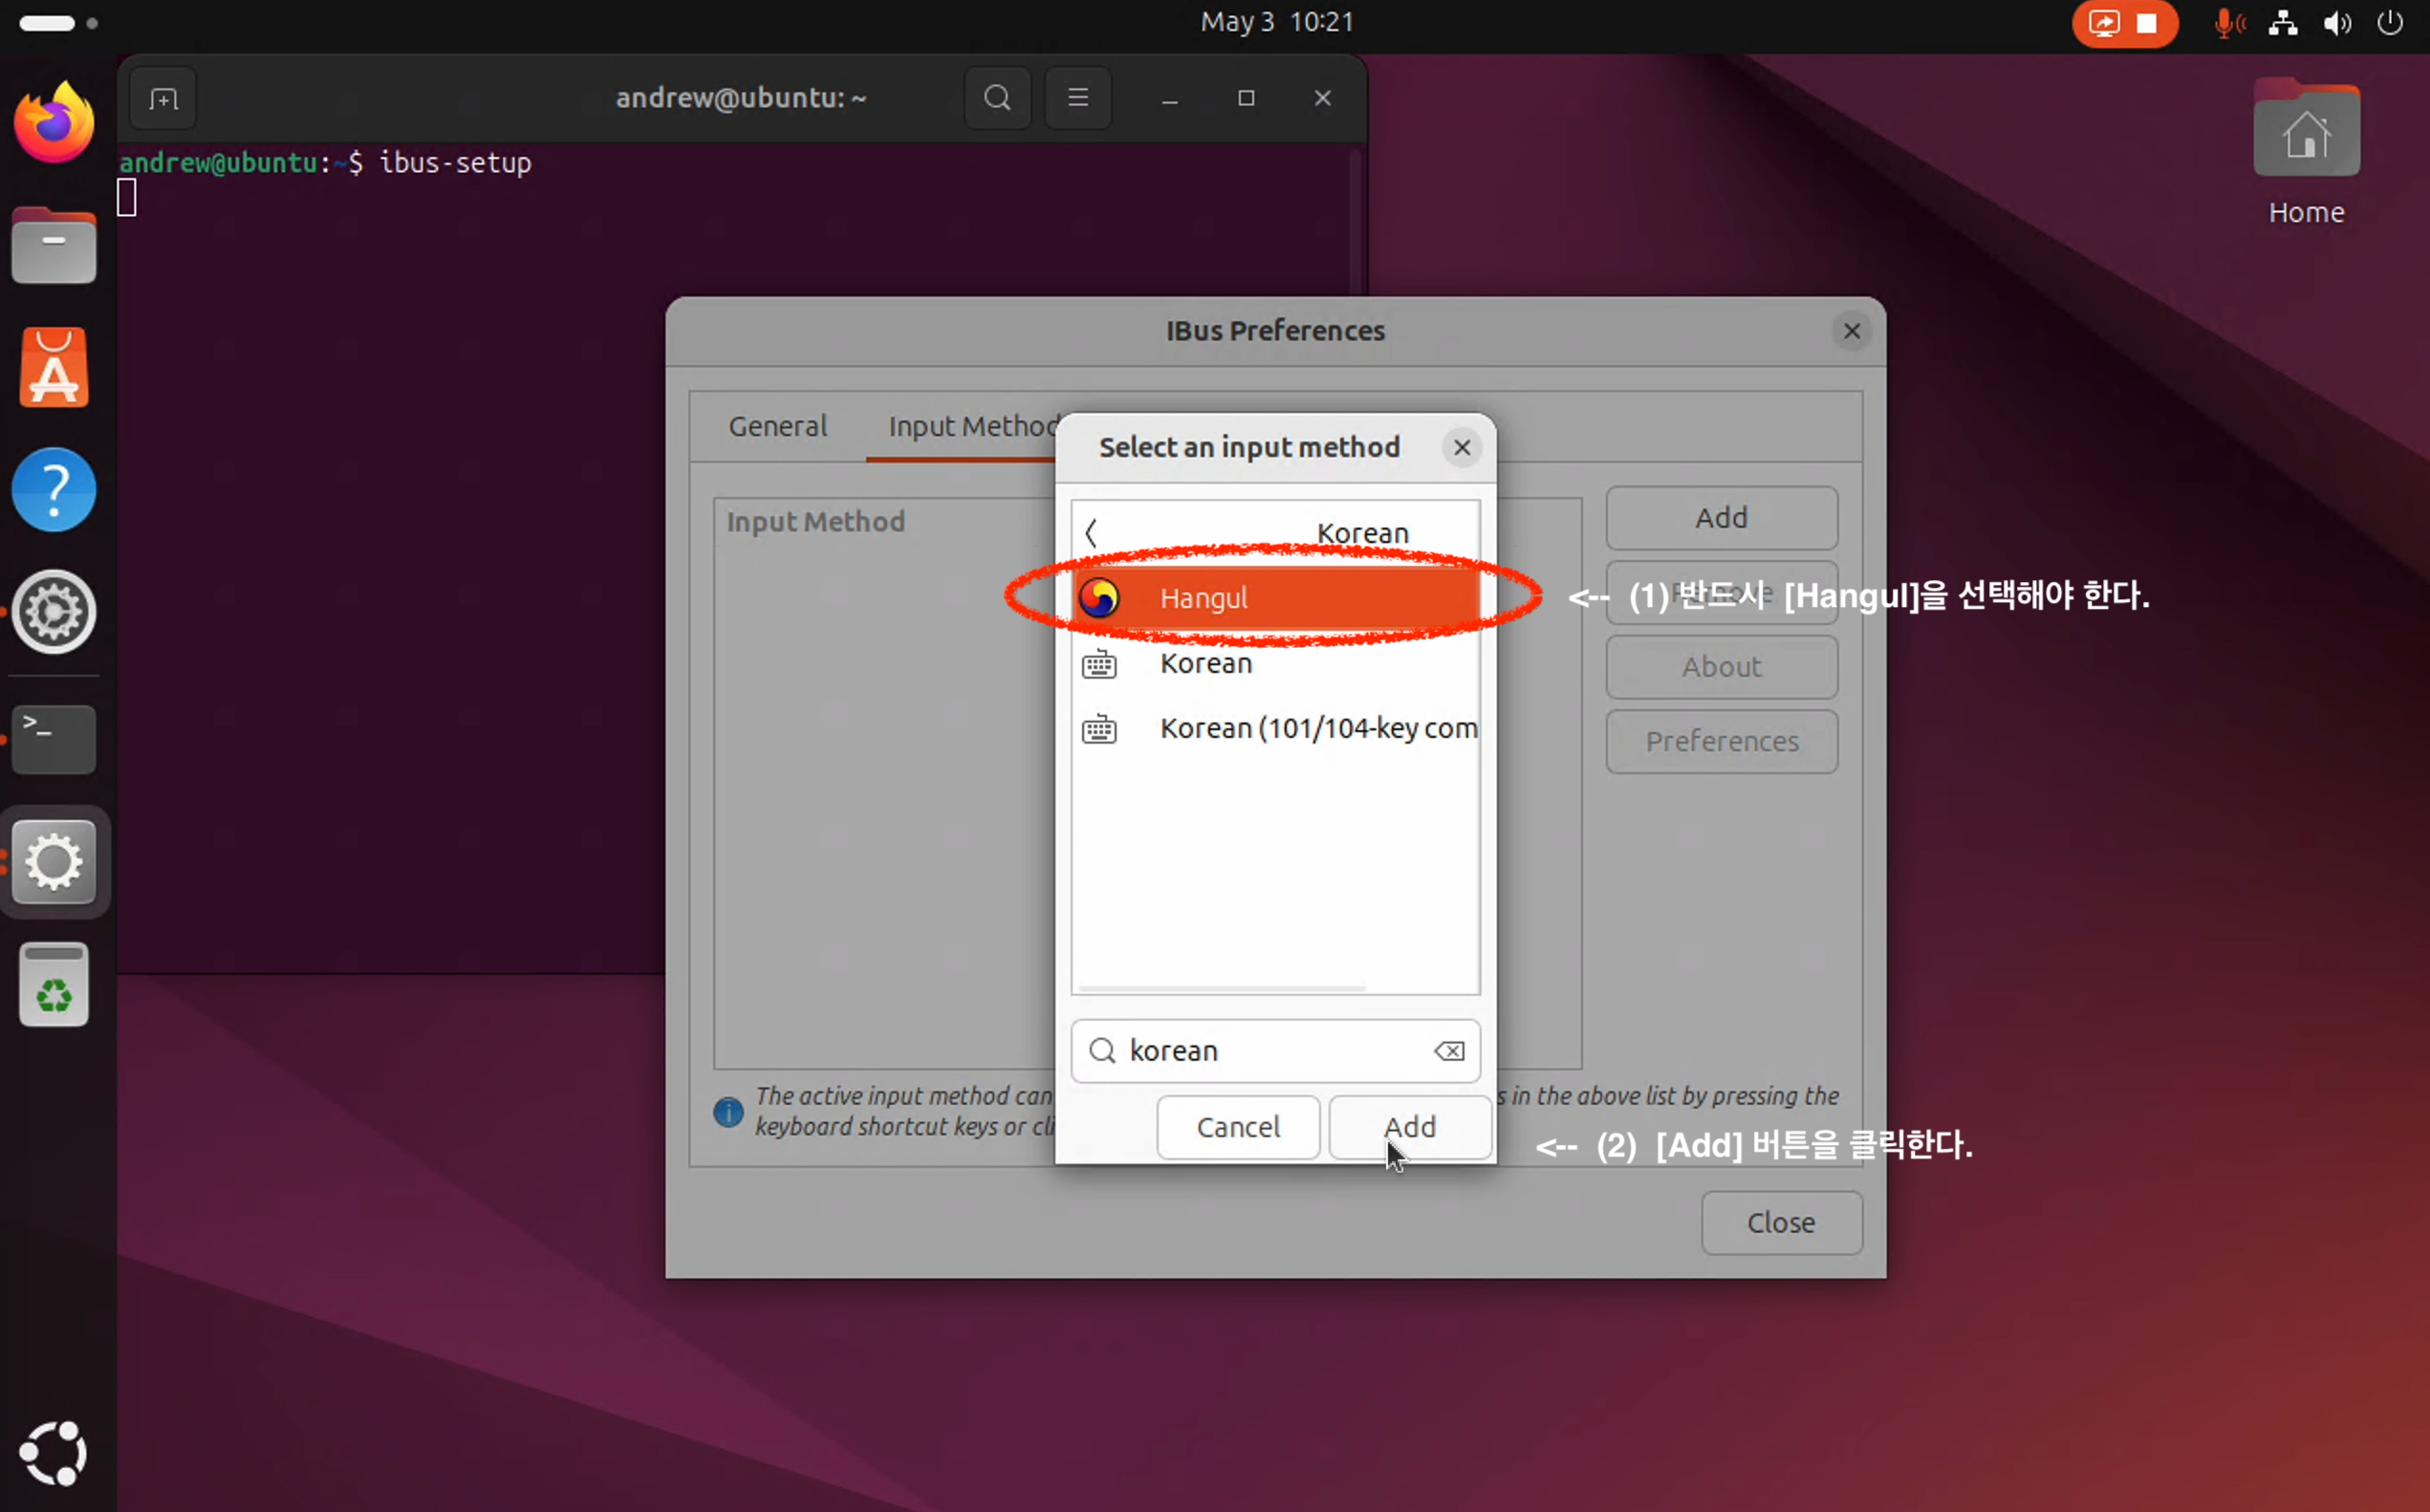The width and height of the screenshot is (2430, 1512).
Task: Close the Select an input method dialog
Action: [1461, 448]
